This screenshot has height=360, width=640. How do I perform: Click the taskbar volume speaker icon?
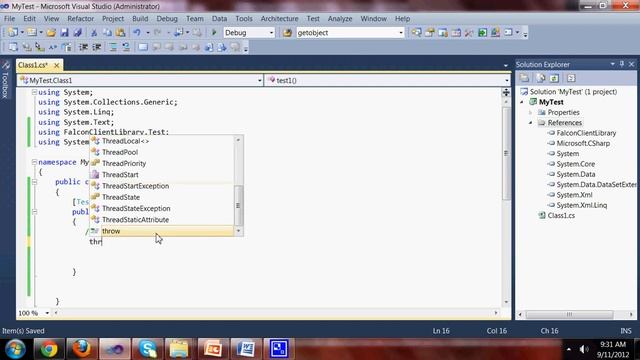[584, 349]
